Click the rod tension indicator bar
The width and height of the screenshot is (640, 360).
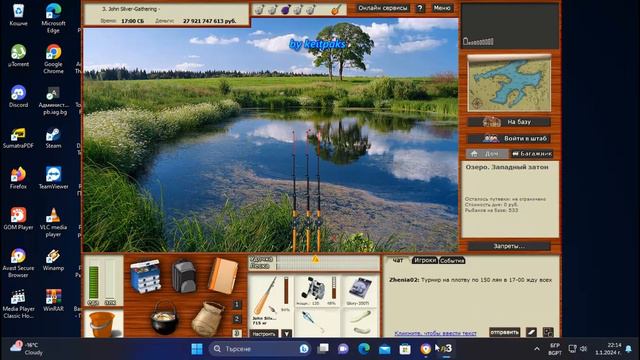click(x=328, y=259)
